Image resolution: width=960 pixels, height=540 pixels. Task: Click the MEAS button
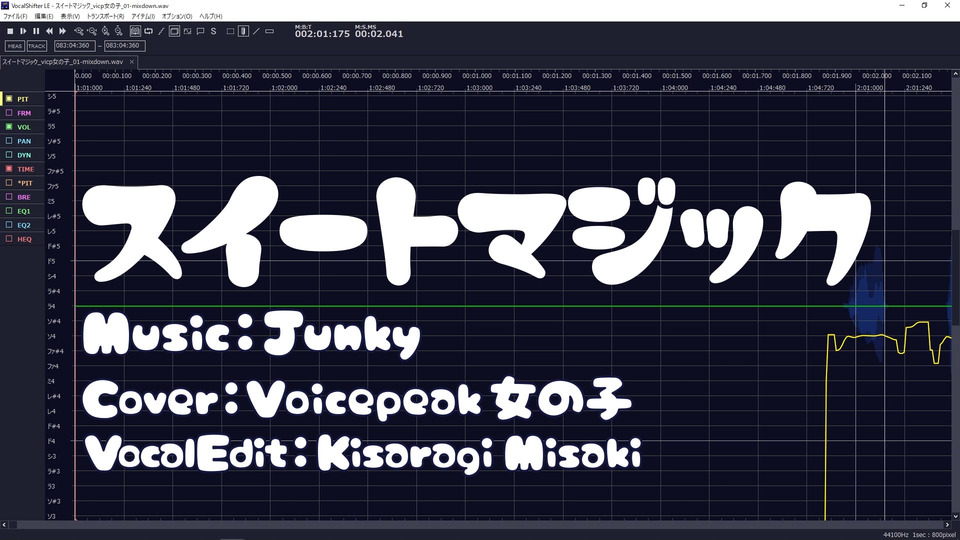(15, 46)
